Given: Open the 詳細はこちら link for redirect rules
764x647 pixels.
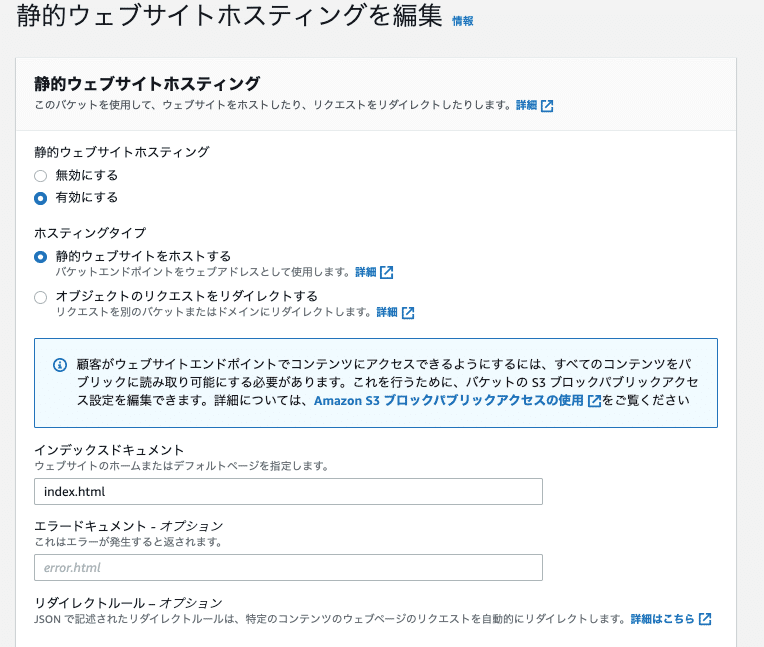Looking at the screenshot, I should 662,619.
